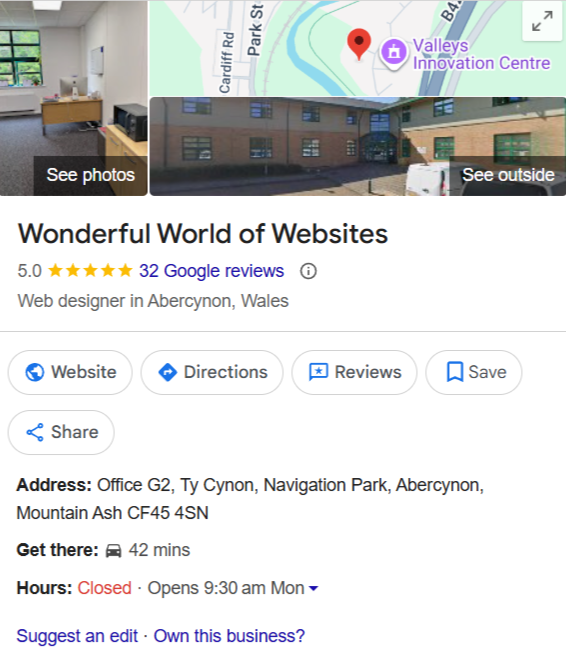
Task: Open 32 Google reviews link
Action: click(x=211, y=271)
